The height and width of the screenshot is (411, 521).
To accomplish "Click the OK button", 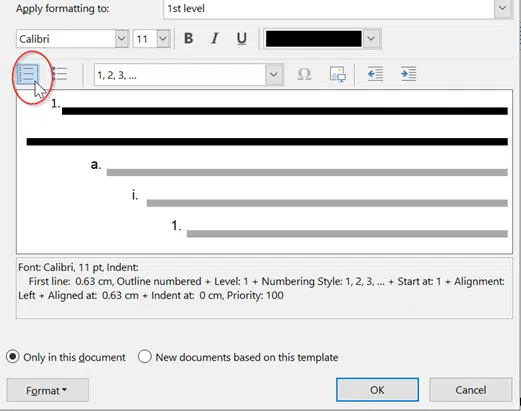I will pyautogui.click(x=377, y=390).
